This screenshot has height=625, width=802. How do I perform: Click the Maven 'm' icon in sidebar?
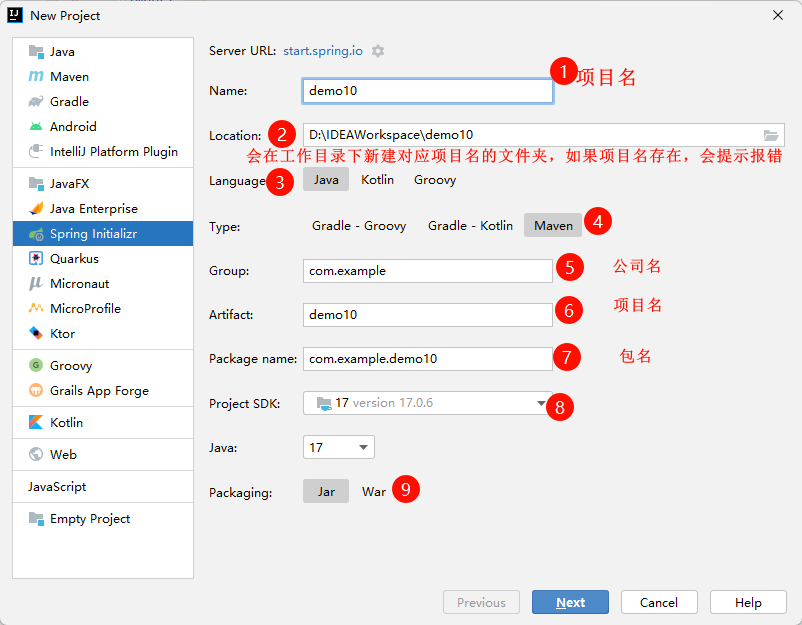36,76
